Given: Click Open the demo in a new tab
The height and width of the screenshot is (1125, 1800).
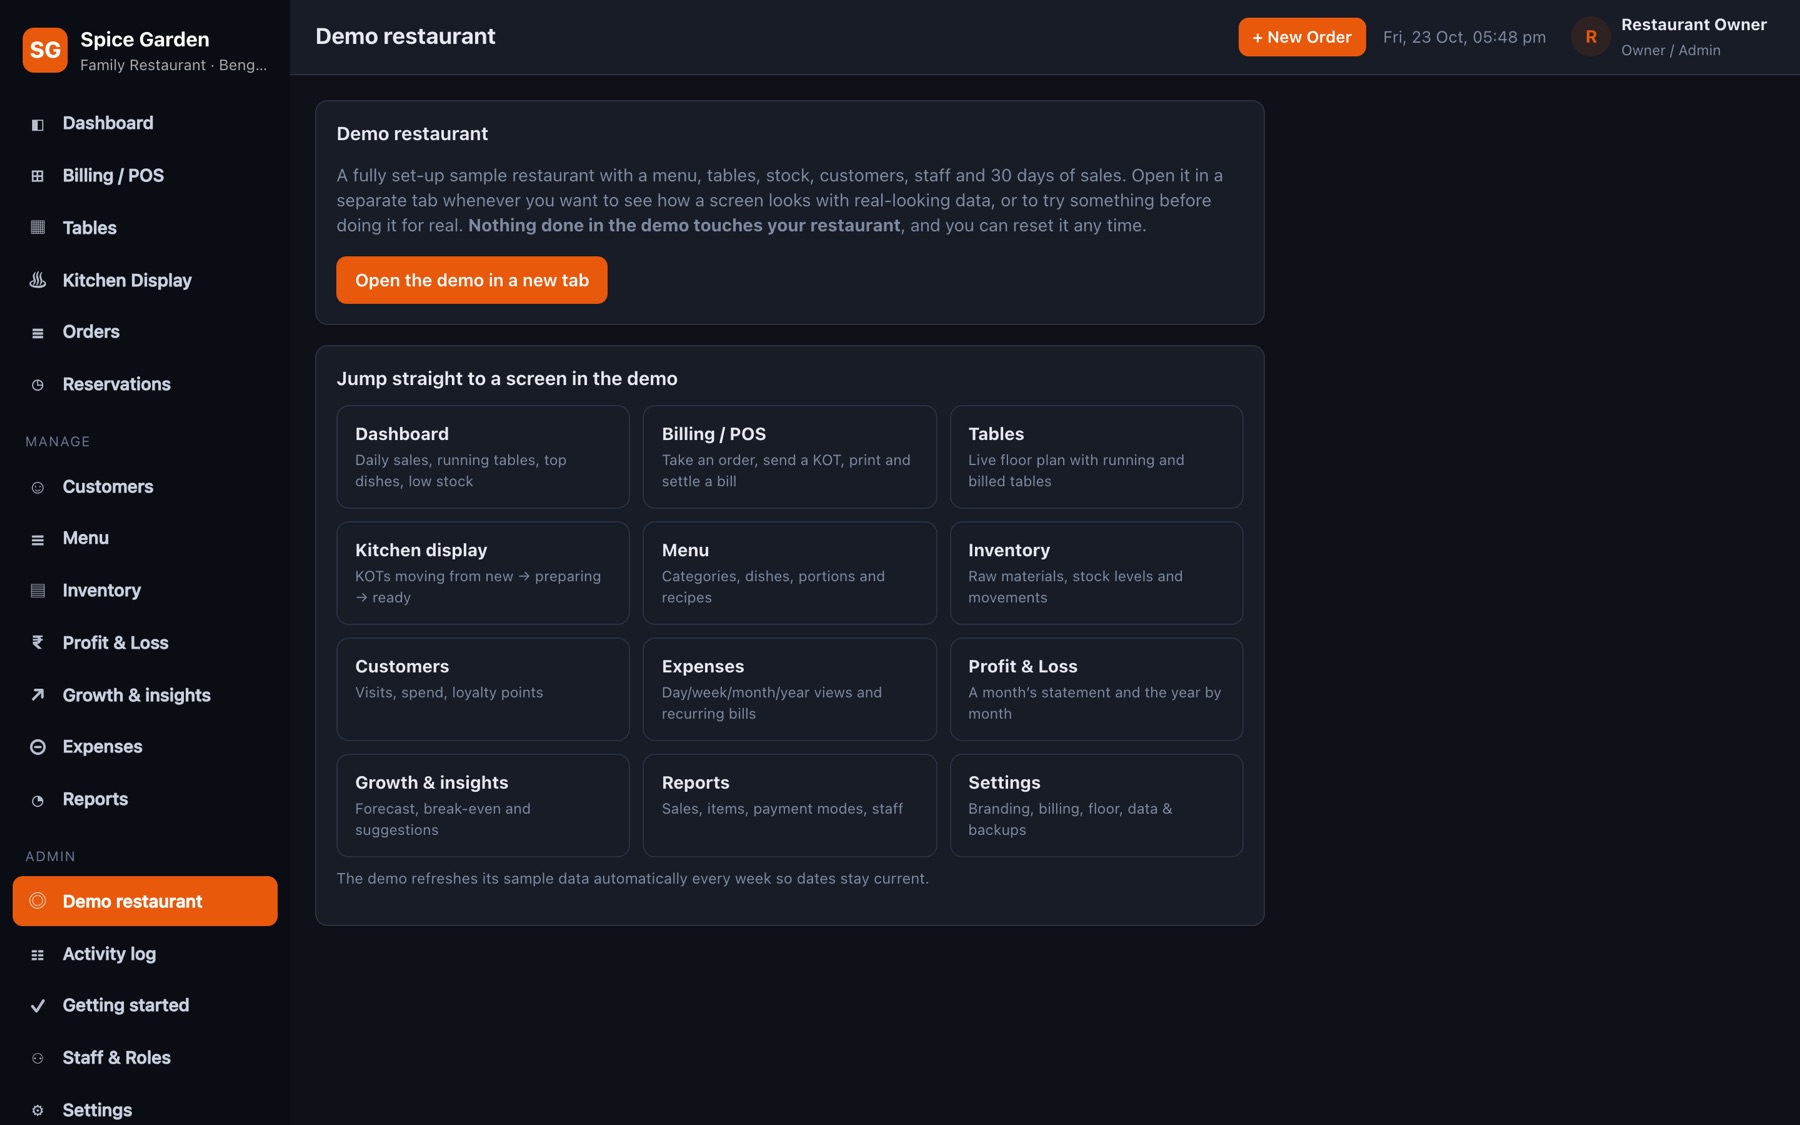Looking at the screenshot, I should click(472, 280).
